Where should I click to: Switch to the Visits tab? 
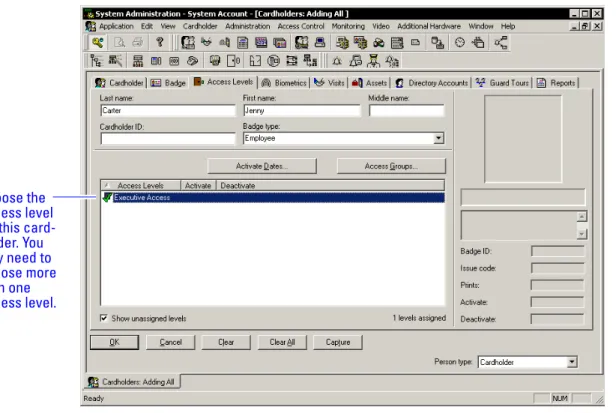click(x=329, y=83)
